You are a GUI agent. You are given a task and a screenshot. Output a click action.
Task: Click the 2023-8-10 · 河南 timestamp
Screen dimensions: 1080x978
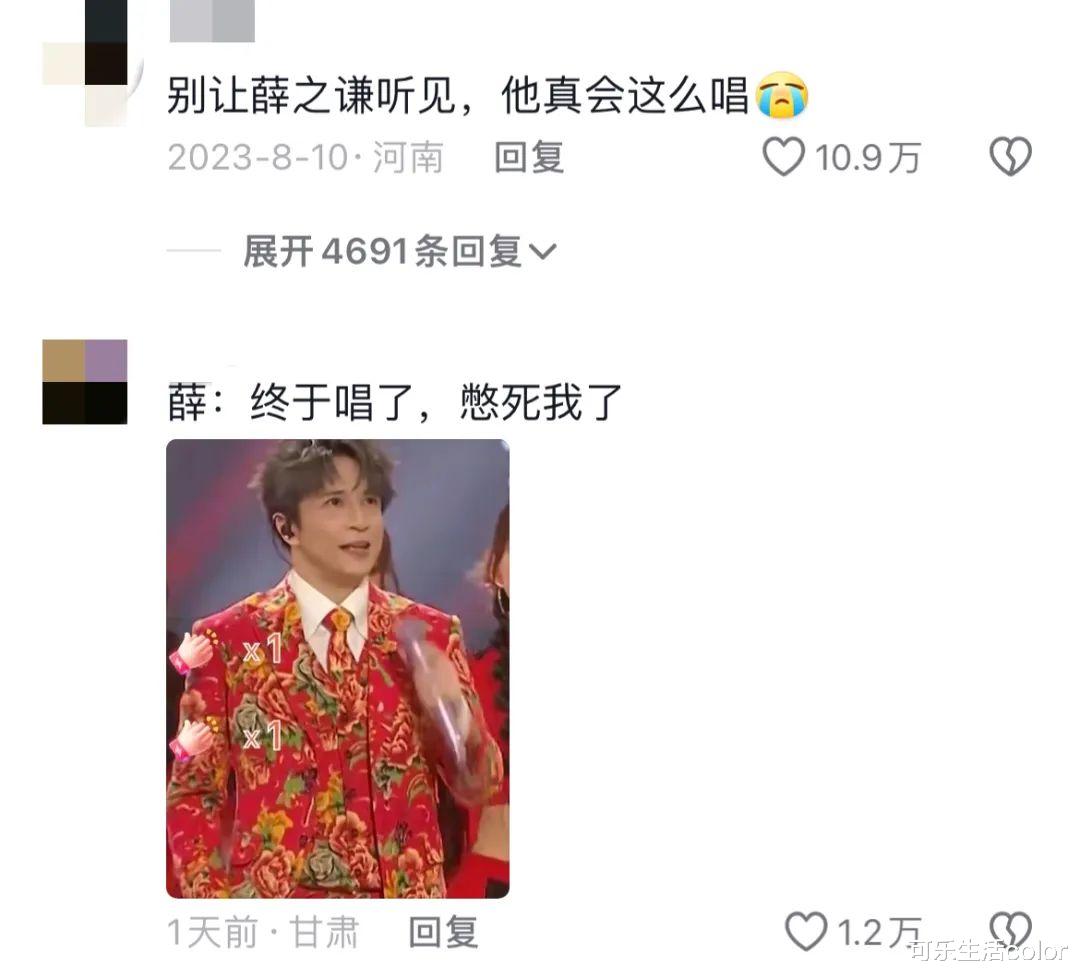(x=305, y=157)
